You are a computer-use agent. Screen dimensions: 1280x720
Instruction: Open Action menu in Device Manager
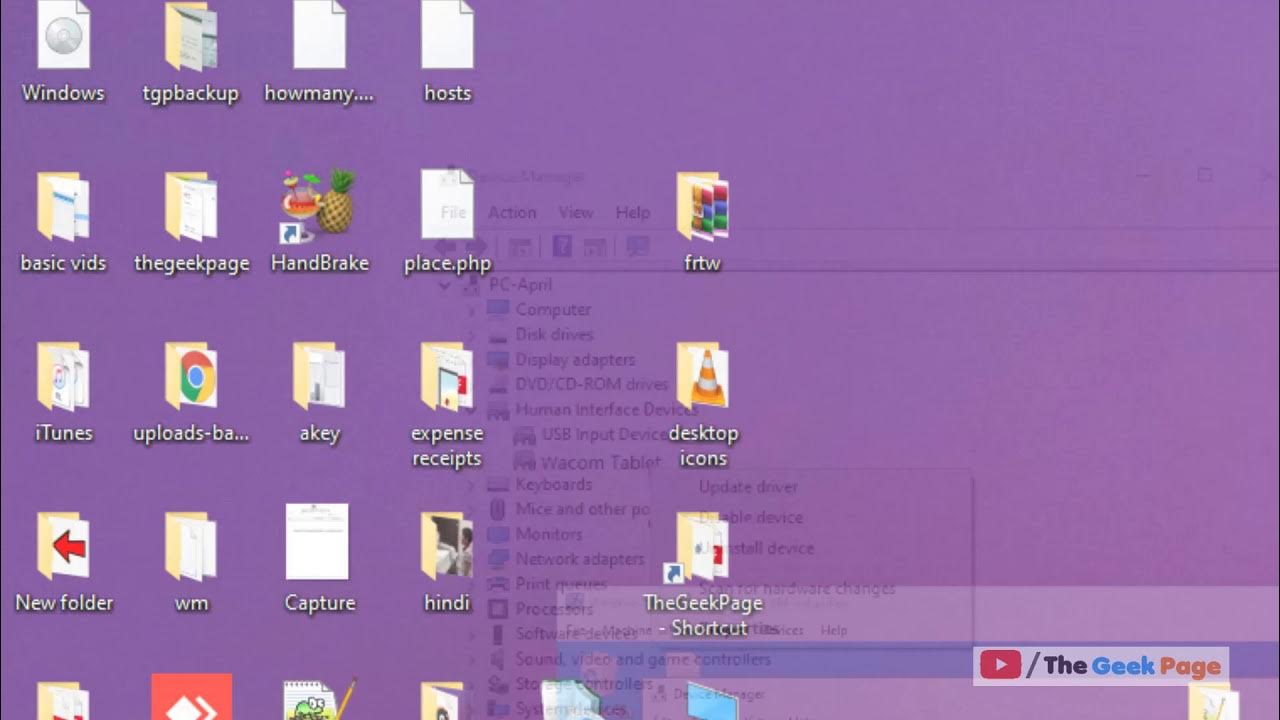tap(512, 212)
